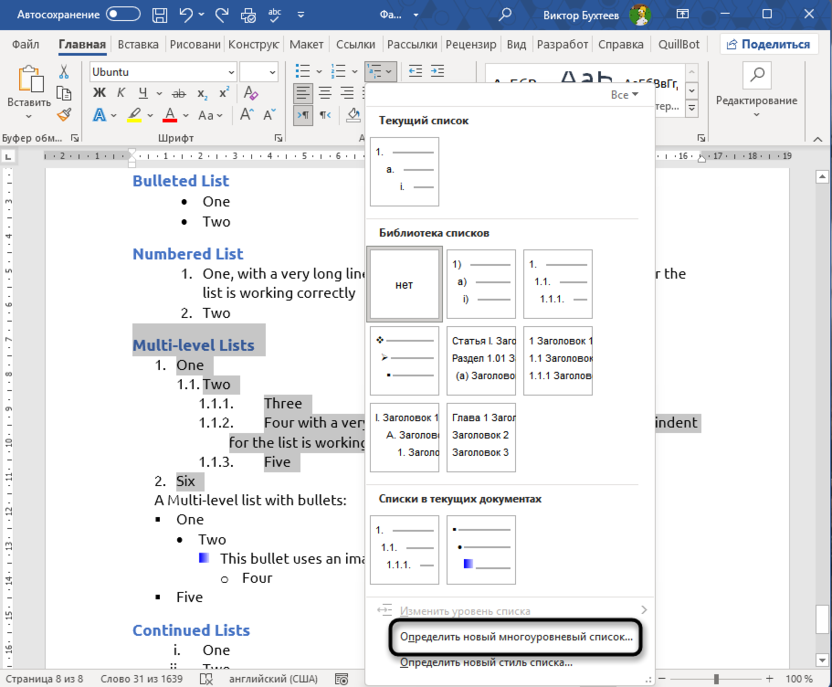The width and height of the screenshot is (832, 687).
Task: Expand the underline style dropdown arrow
Action: [x=158, y=92]
